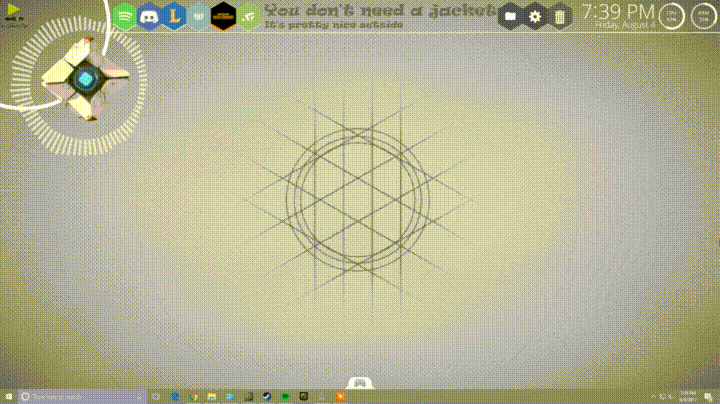Click the game controller icon above taskbar

pos(359,382)
